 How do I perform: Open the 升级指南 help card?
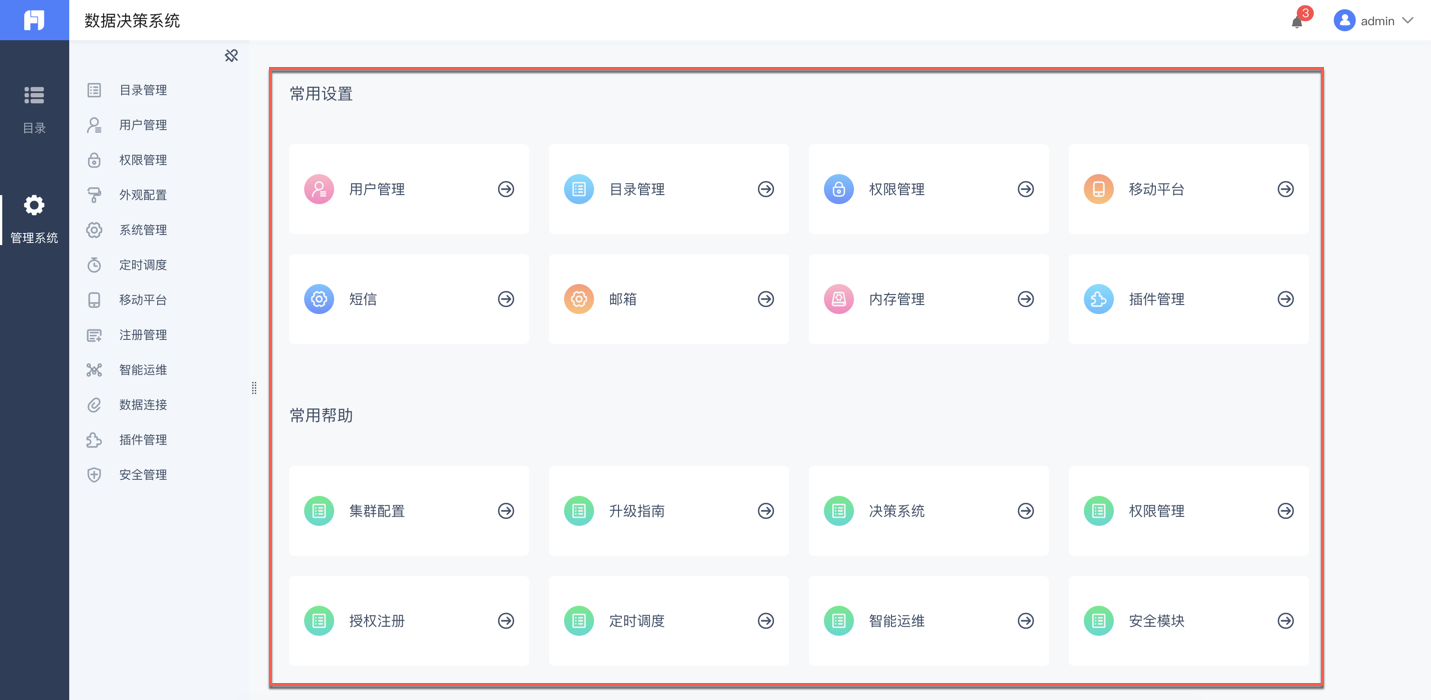click(668, 511)
